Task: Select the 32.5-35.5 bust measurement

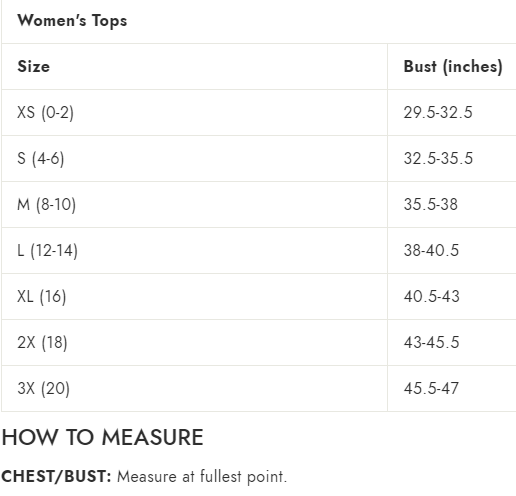Action: click(x=438, y=158)
